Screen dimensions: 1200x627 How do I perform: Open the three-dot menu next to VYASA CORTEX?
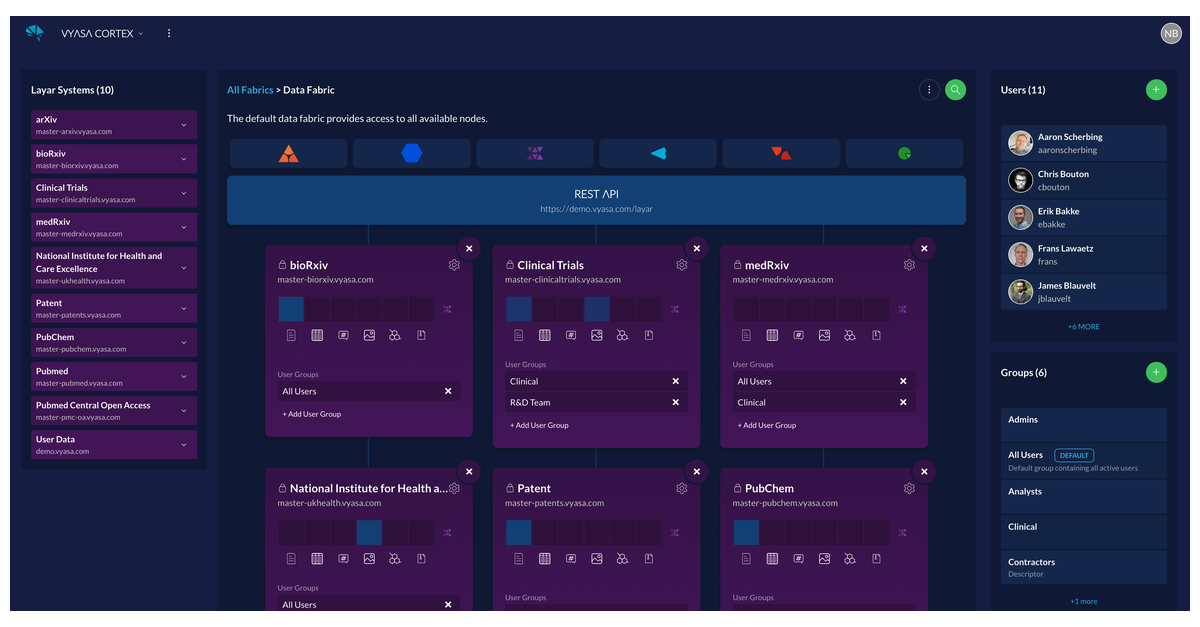click(x=169, y=33)
